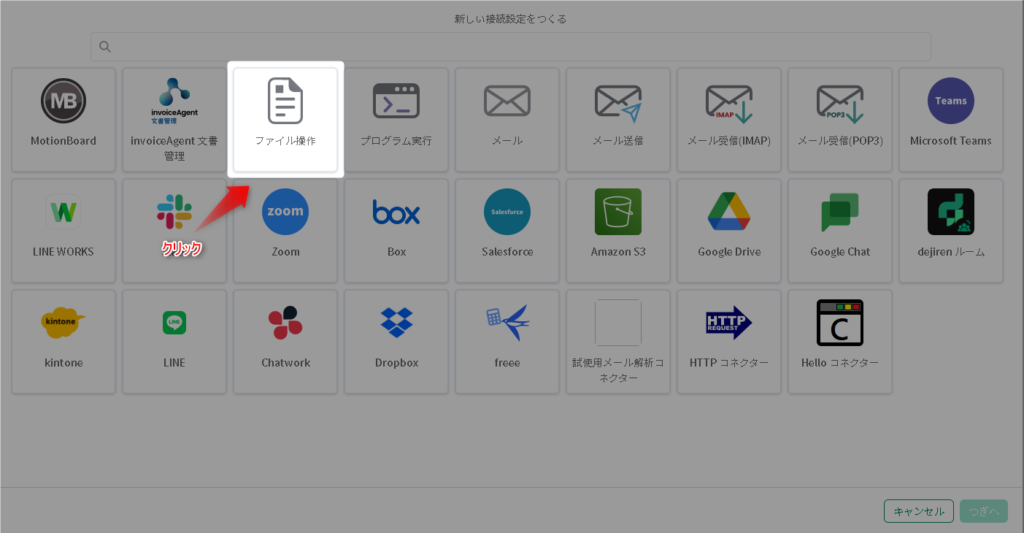This screenshot has width=1024, height=533.
Task: Select the メール受信(POP3) connector
Action: (840, 120)
